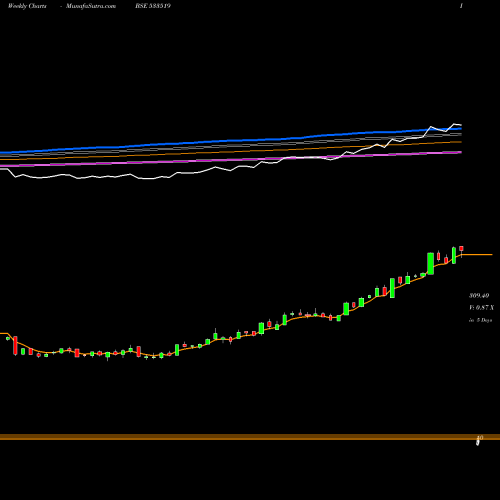Screen dimensions: 500x500
Task: Click the last red candlestick on chart
Action: click(x=461, y=250)
